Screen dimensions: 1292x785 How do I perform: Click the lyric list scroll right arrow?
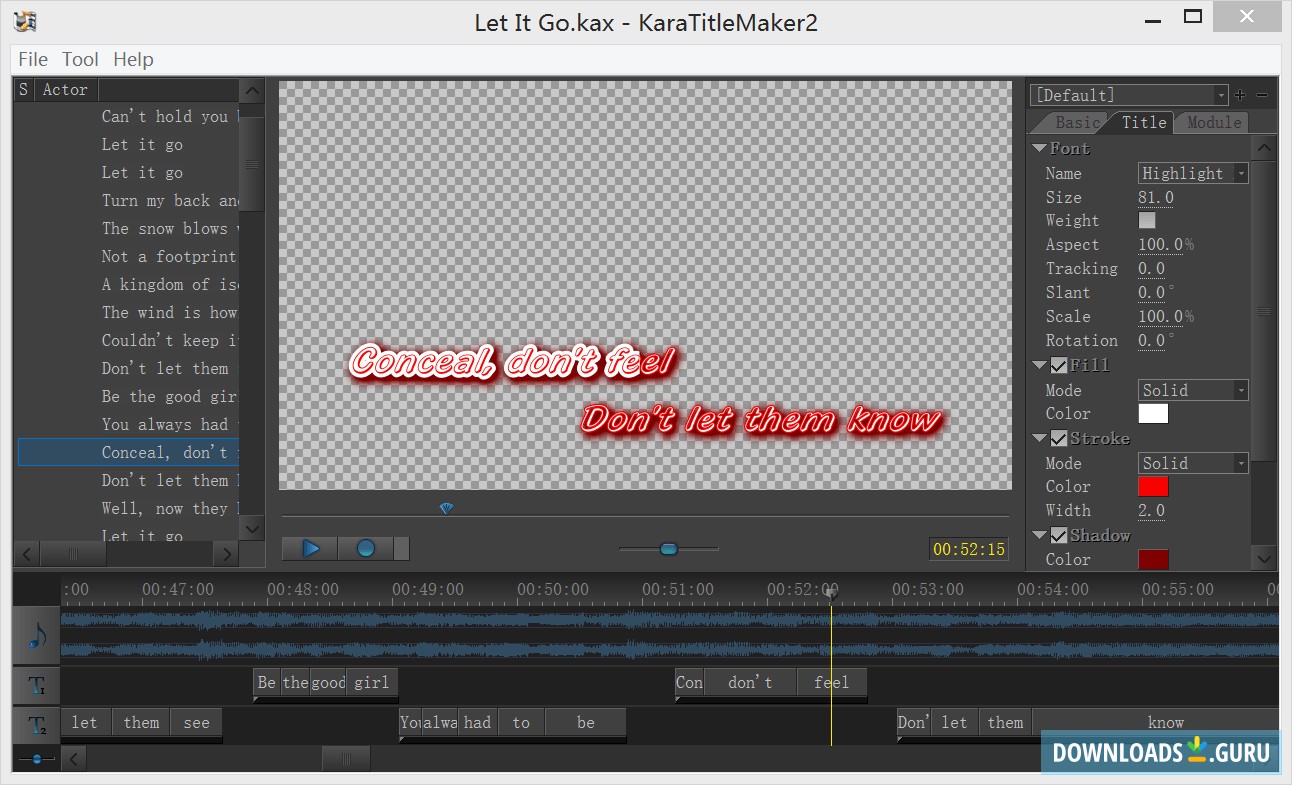click(x=228, y=554)
